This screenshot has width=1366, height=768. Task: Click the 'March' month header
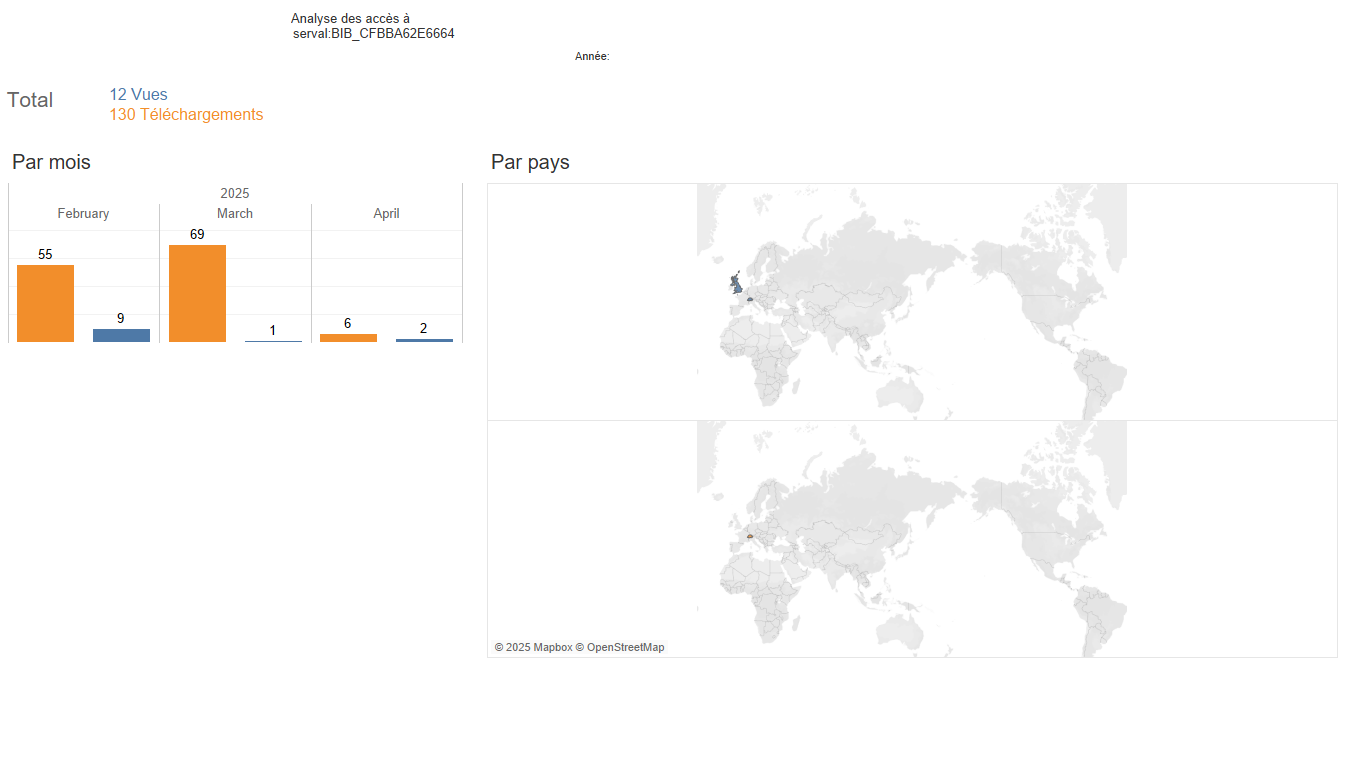[235, 213]
